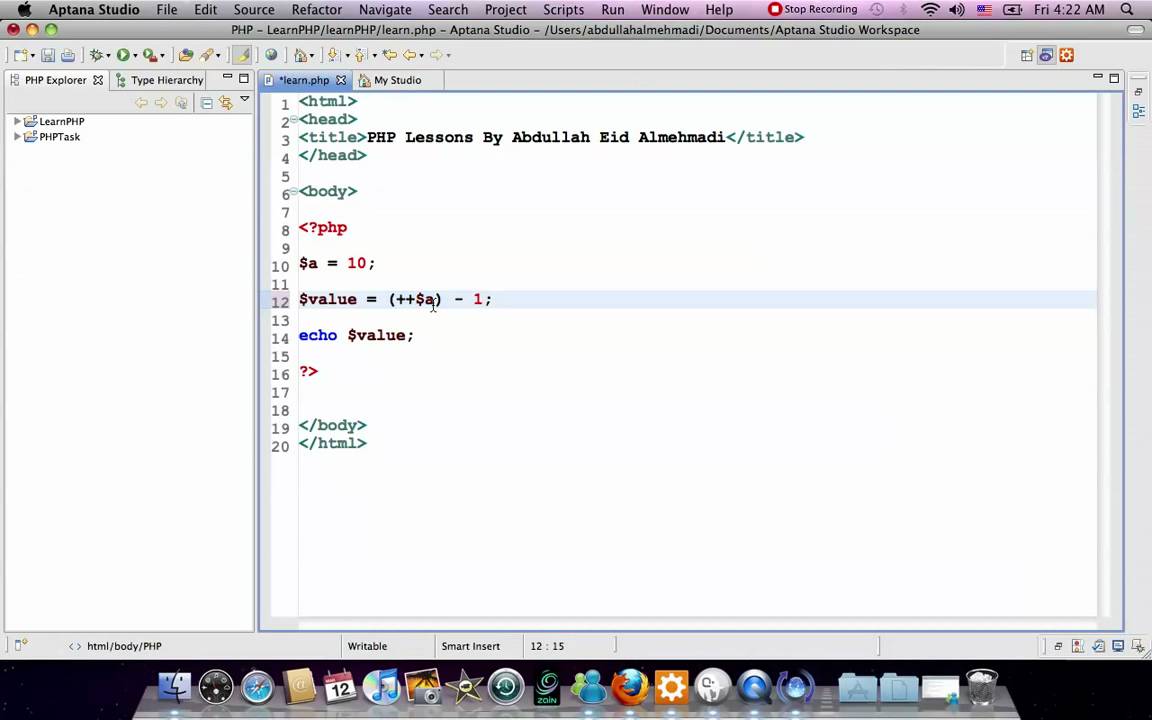Save the file with the floppy disk icon

coord(48,55)
